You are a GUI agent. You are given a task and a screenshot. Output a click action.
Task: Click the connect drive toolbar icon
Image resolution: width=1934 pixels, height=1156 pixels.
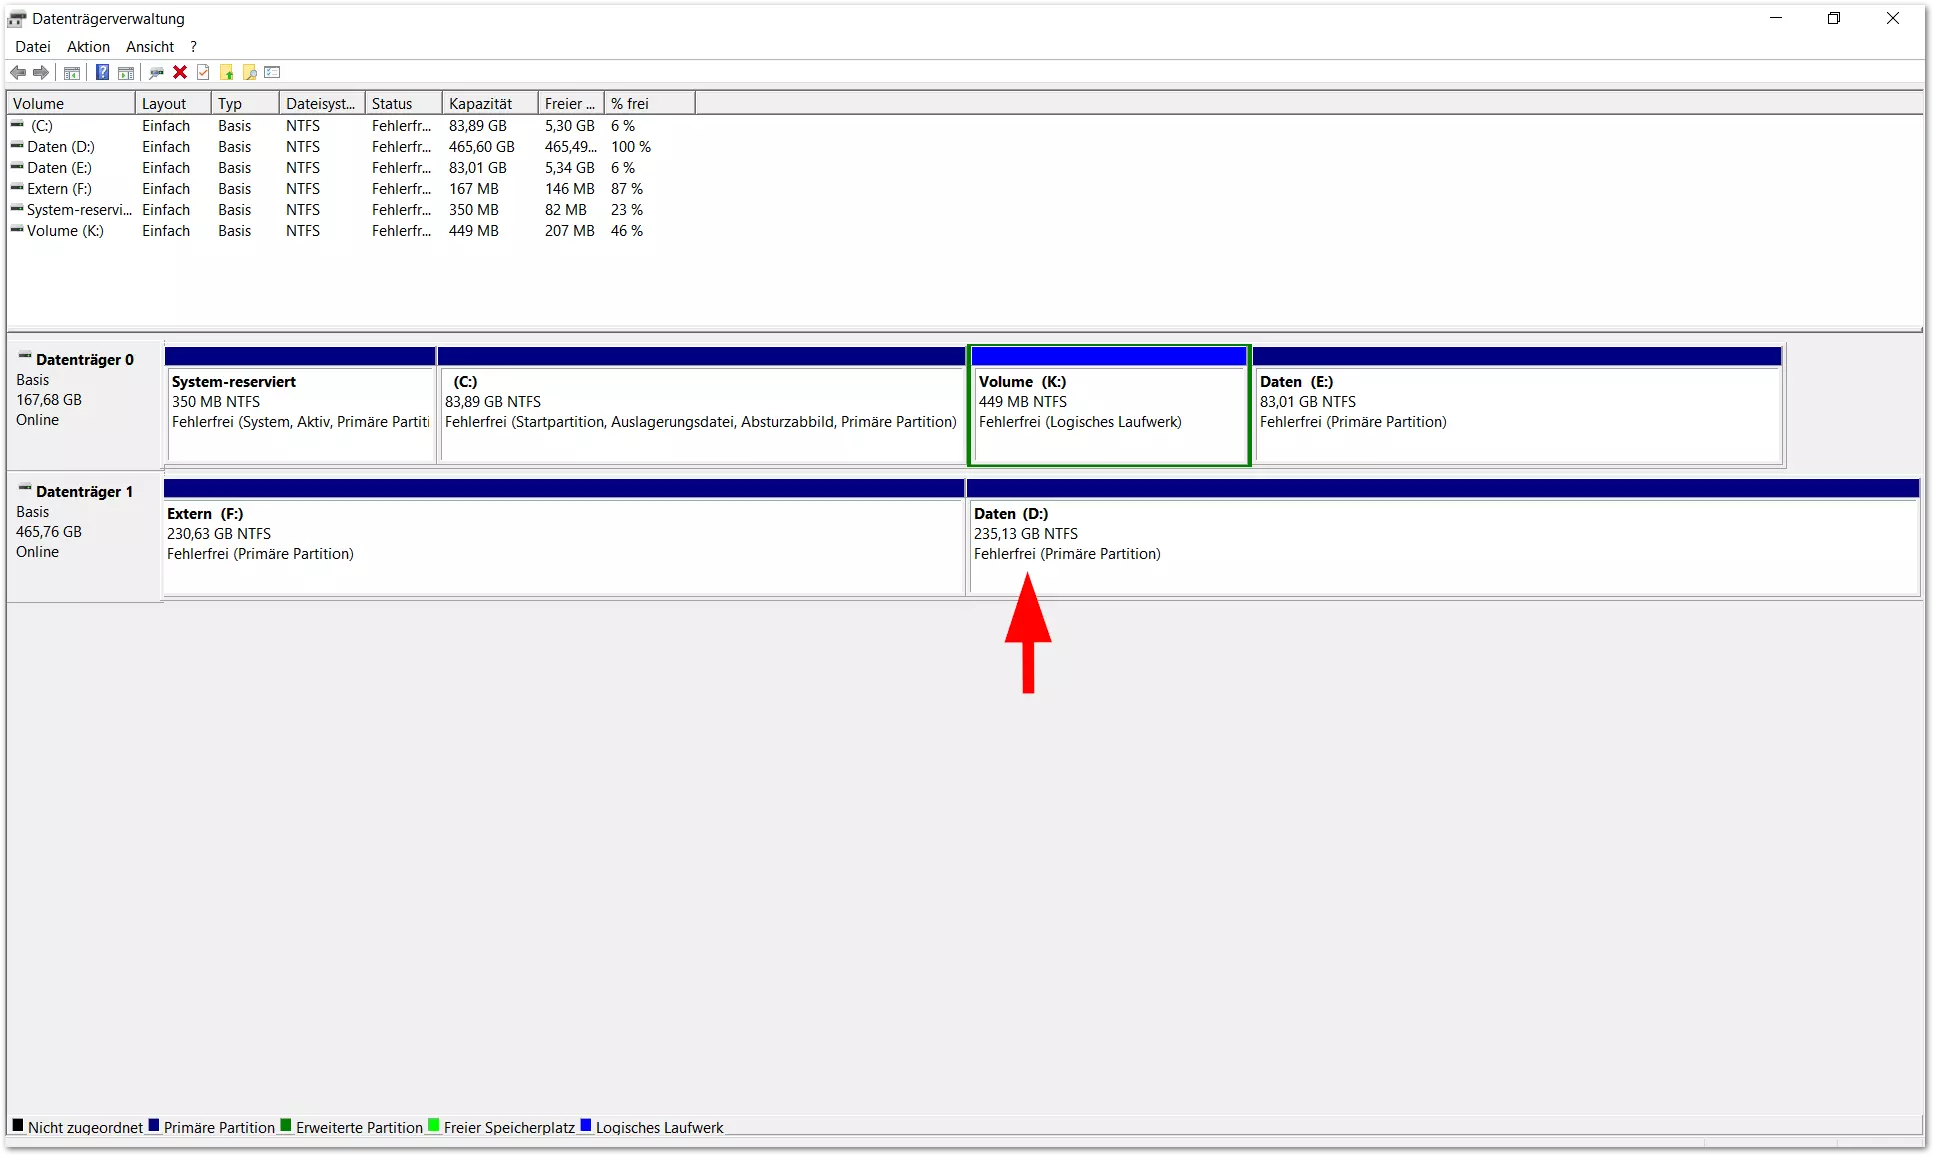point(156,72)
